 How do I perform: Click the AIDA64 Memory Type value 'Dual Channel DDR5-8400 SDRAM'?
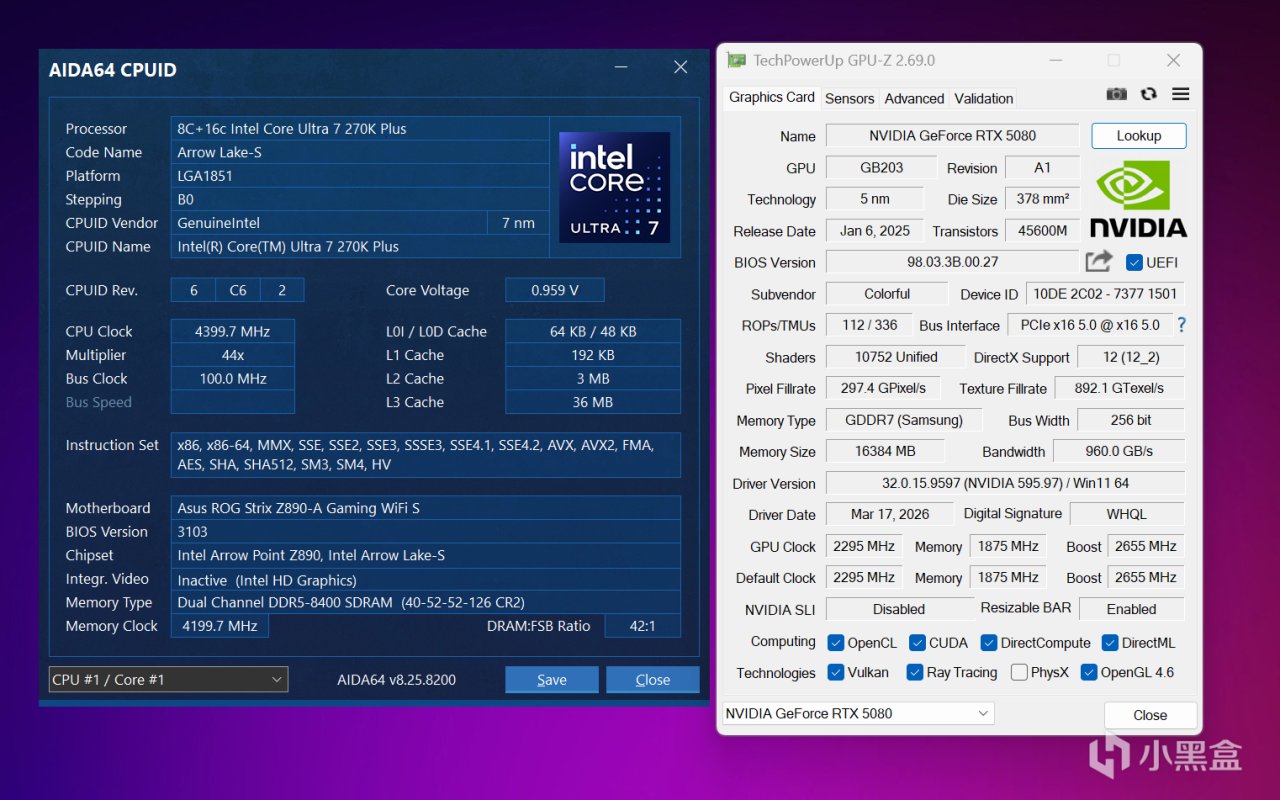pyautogui.click(x=426, y=602)
